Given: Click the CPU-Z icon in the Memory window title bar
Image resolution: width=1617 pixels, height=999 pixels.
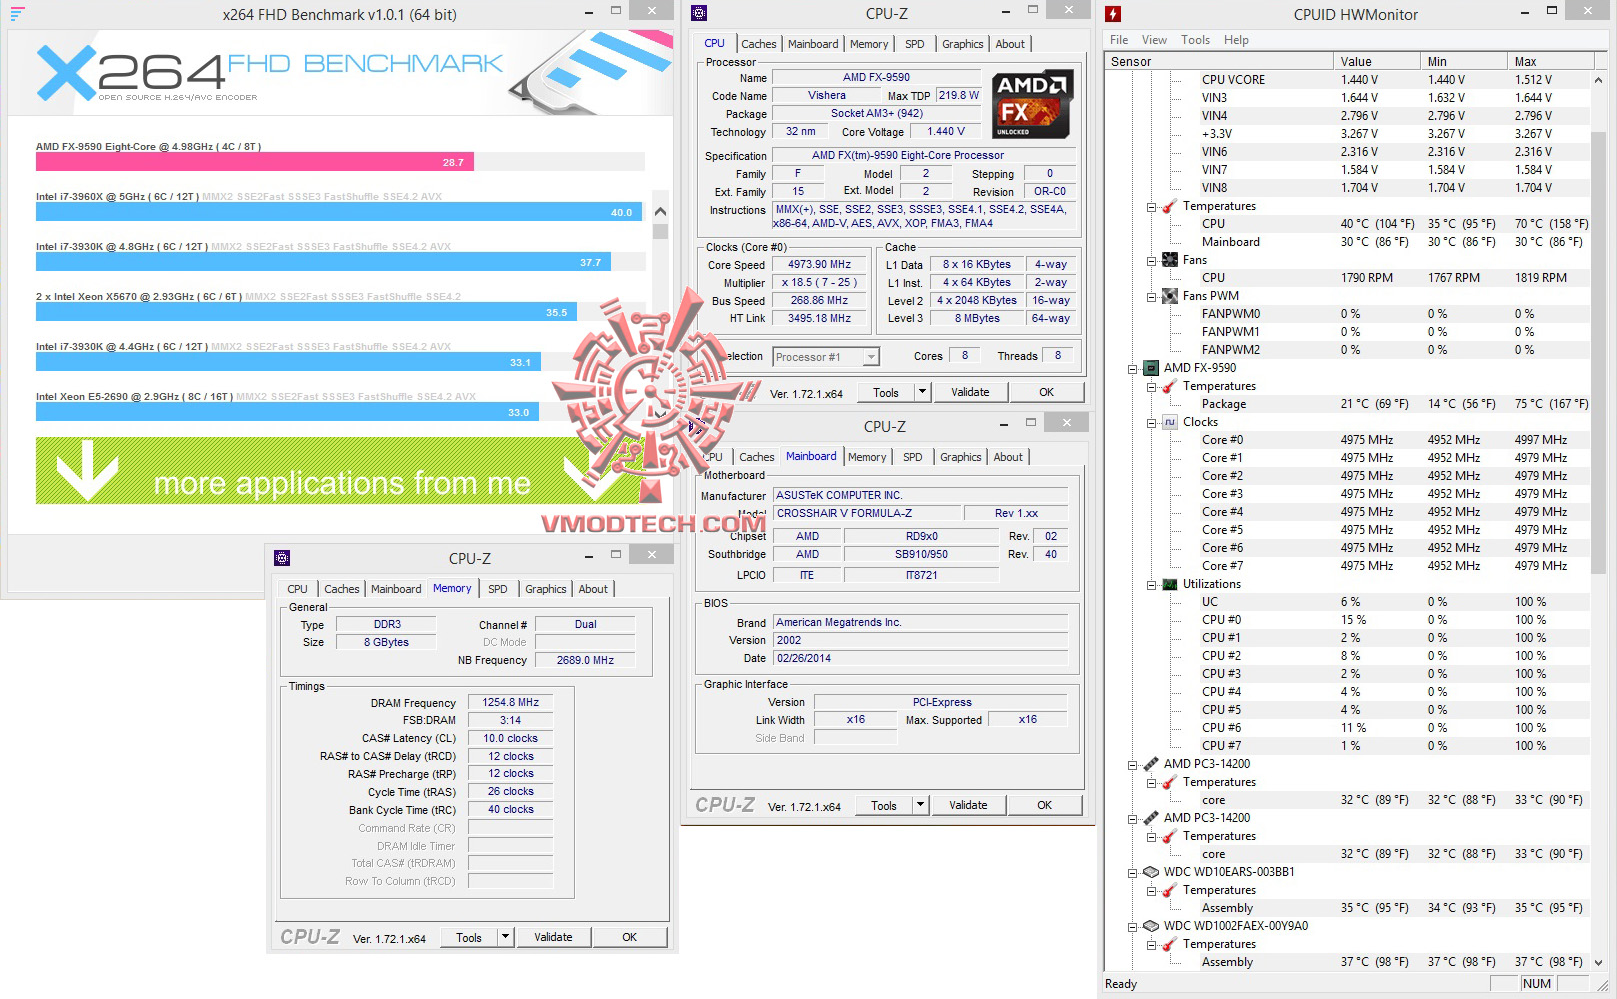Looking at the screenshot, I should (x=282, y=558).
